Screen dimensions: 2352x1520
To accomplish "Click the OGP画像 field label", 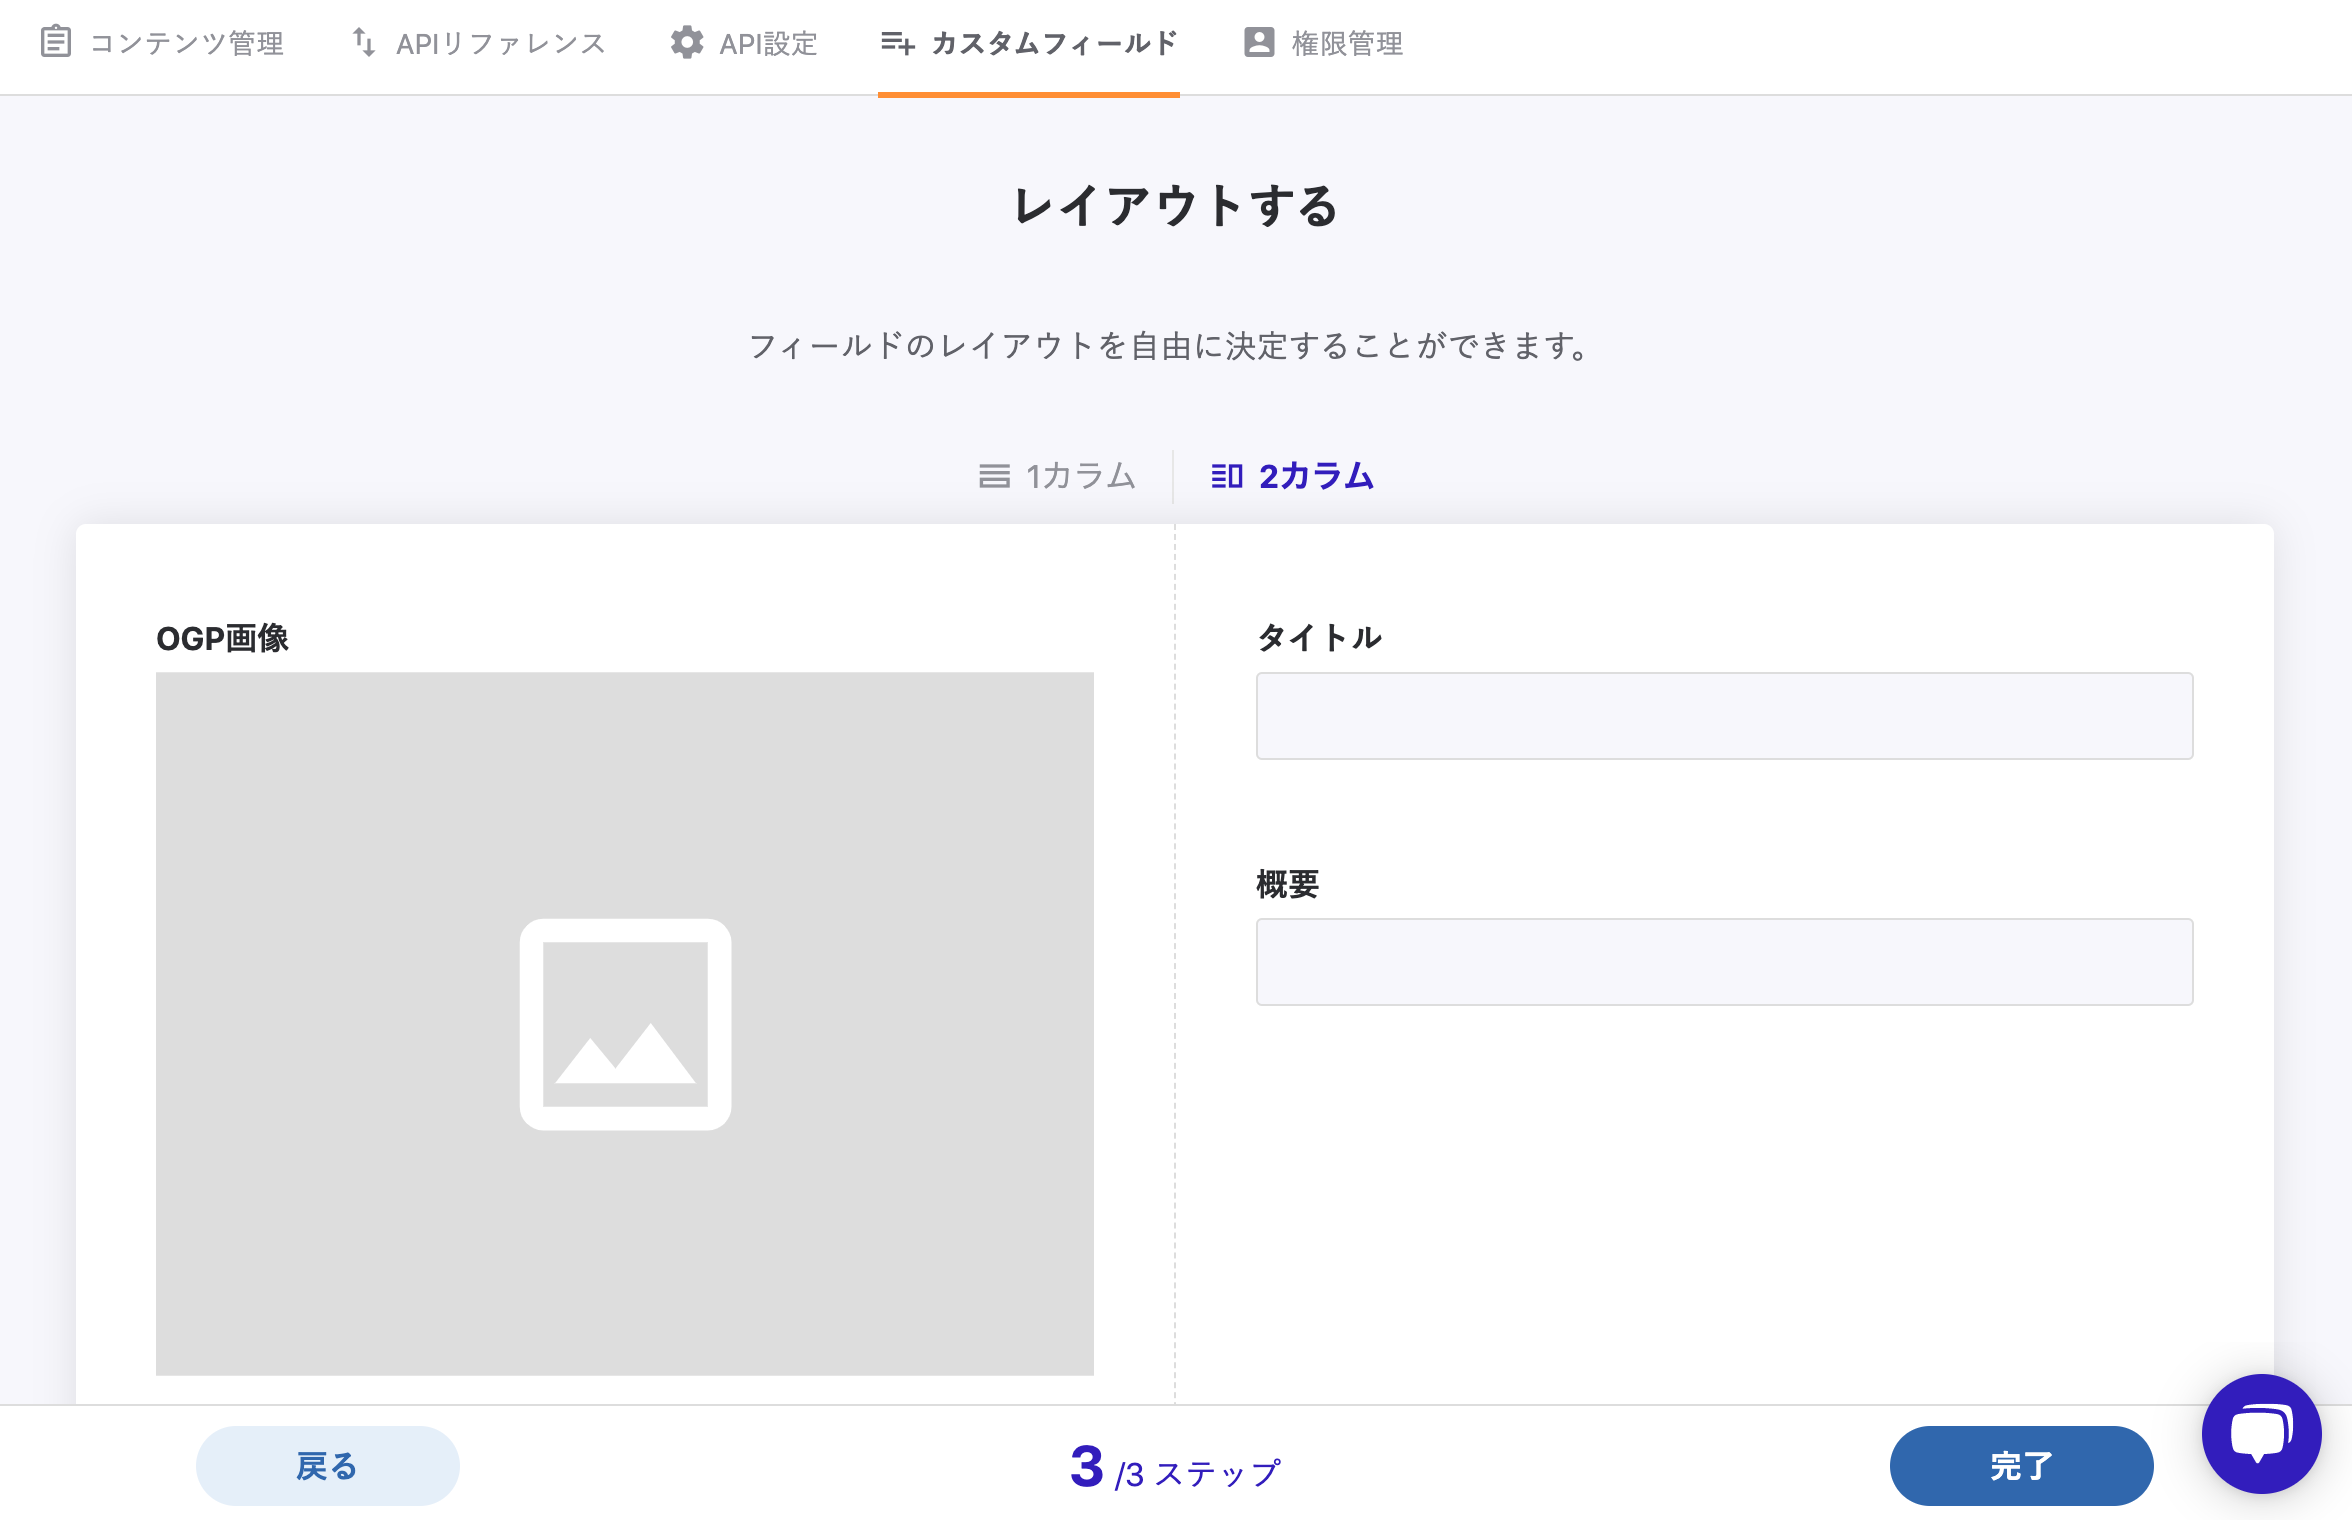I will pos(222,638).
